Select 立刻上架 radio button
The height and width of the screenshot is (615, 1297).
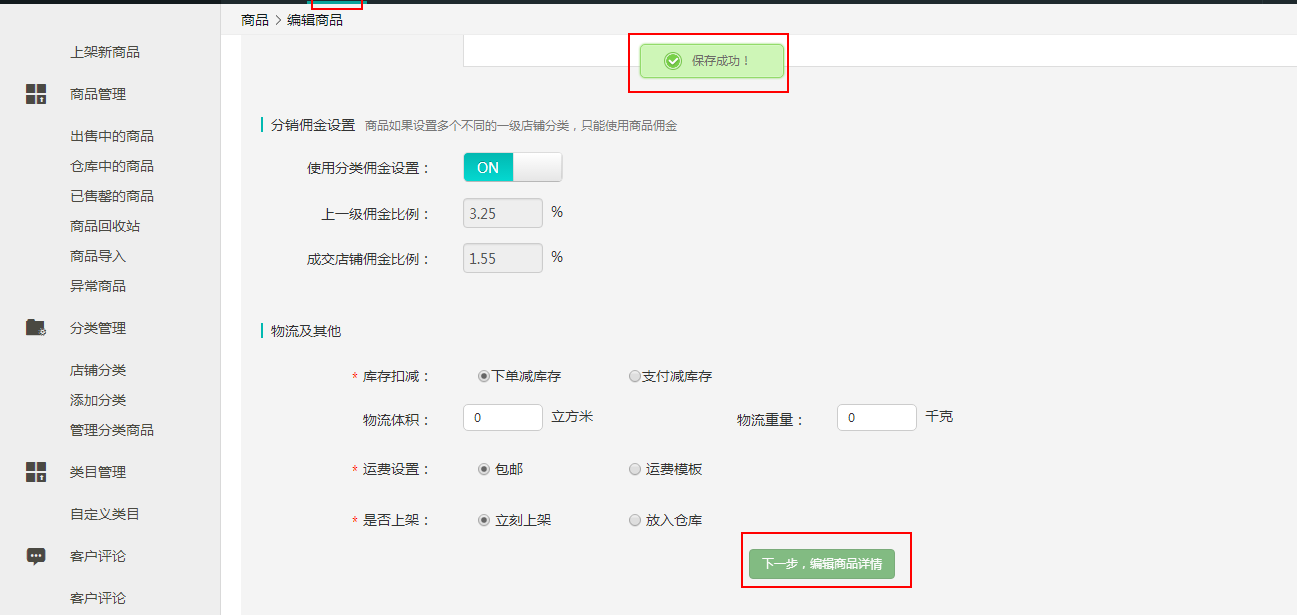click(x=484, y=520)
